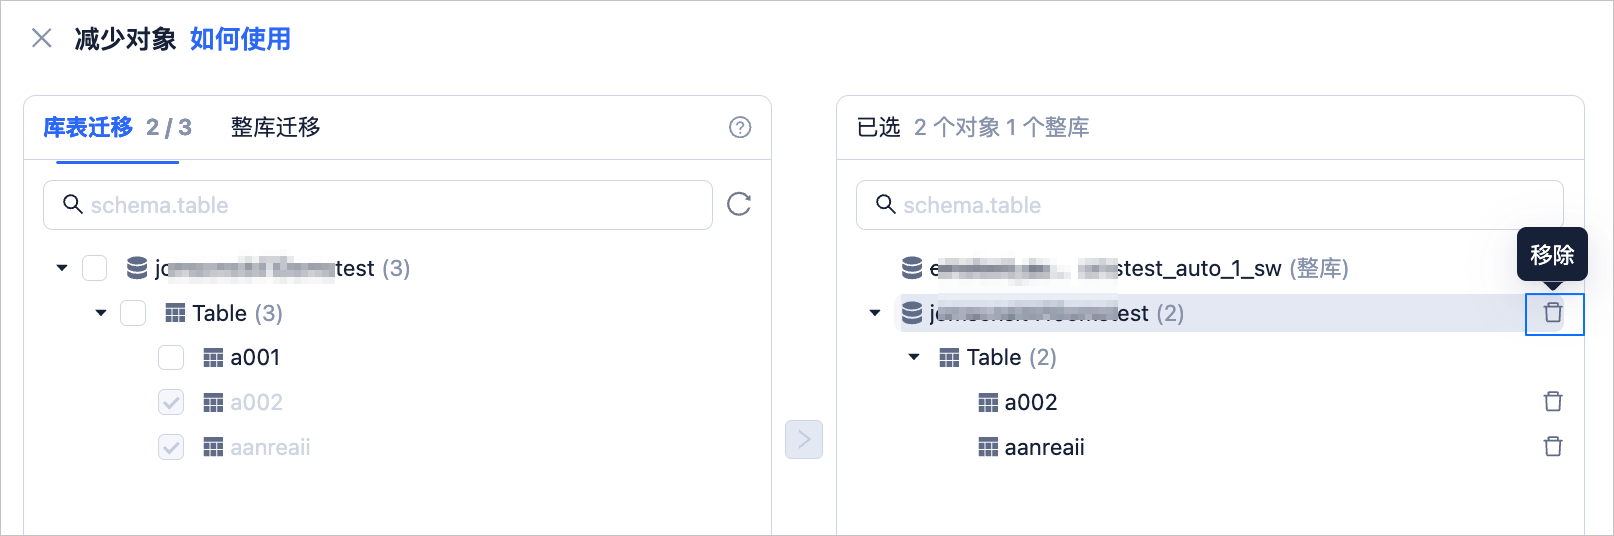Refresh the source list with reload icon
The image size is (1614, 536).
[739, 204]
